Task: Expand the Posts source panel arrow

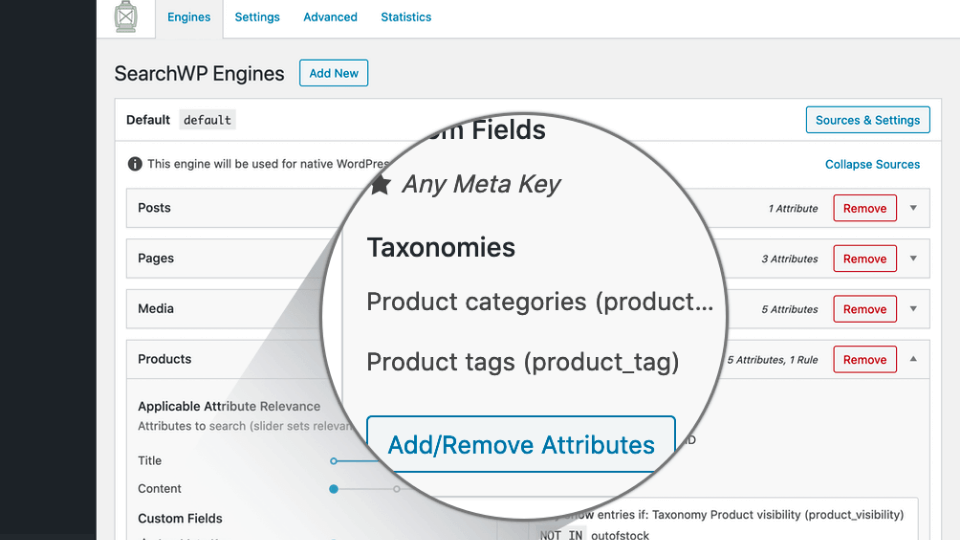Action: coord(913,208)
